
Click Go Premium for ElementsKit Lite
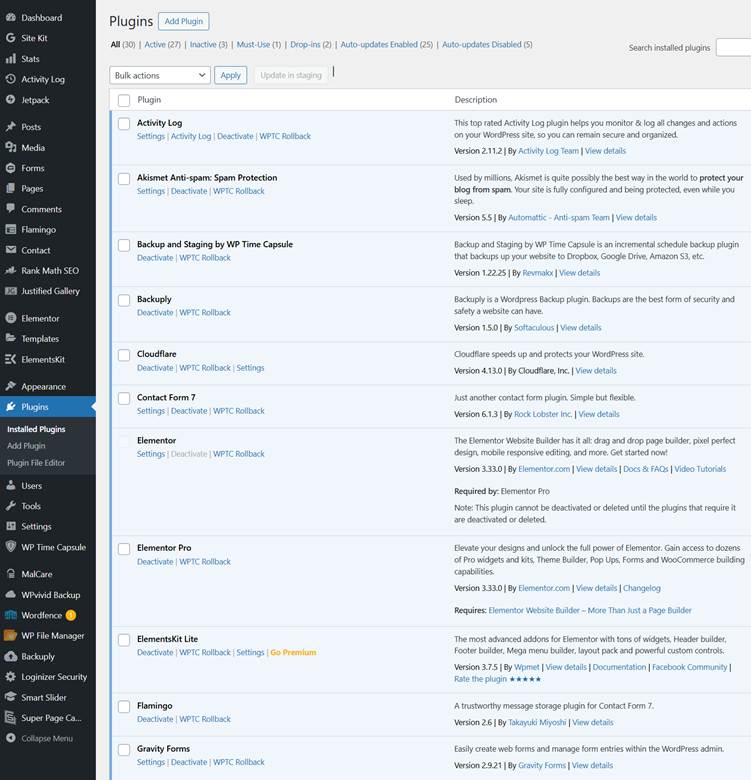pyautogui.click(x=292, y=653)
